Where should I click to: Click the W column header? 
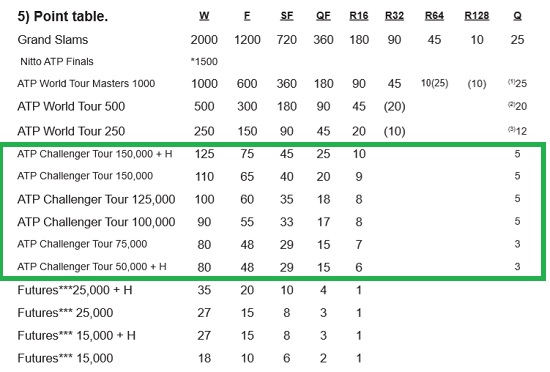coord(204,16)
